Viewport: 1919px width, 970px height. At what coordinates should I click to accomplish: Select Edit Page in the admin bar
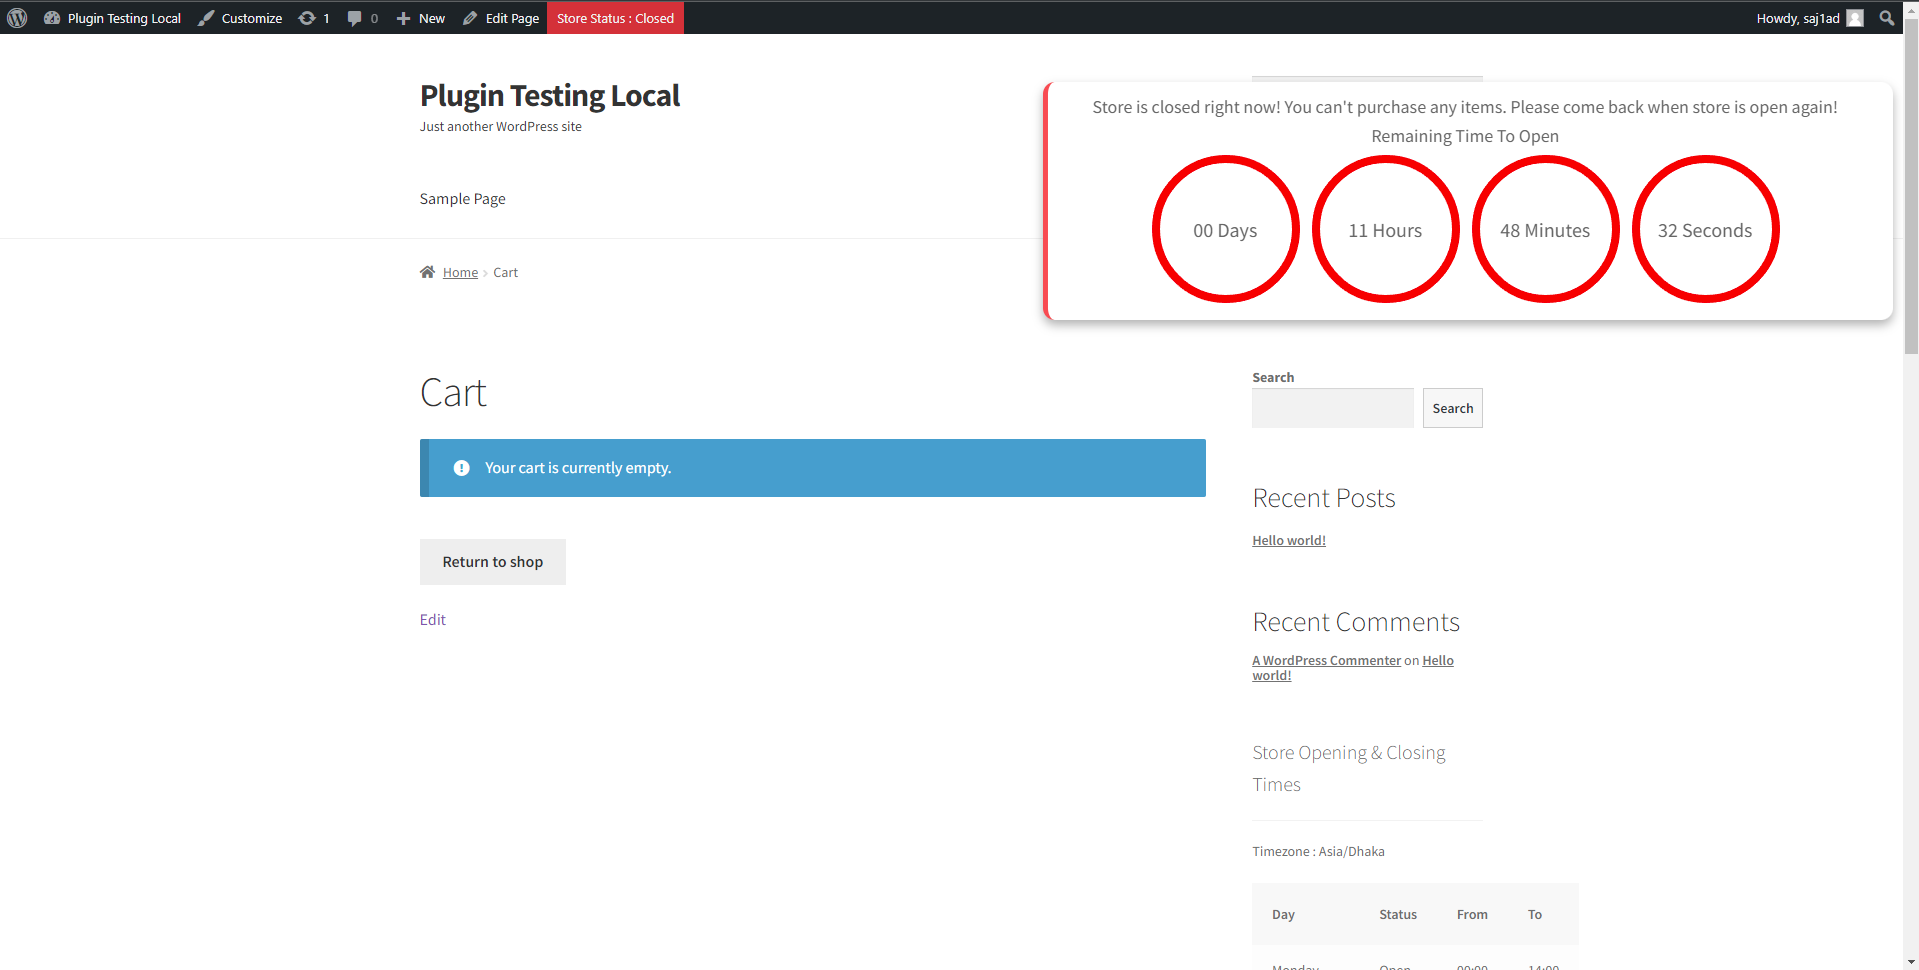coord(501,18)
